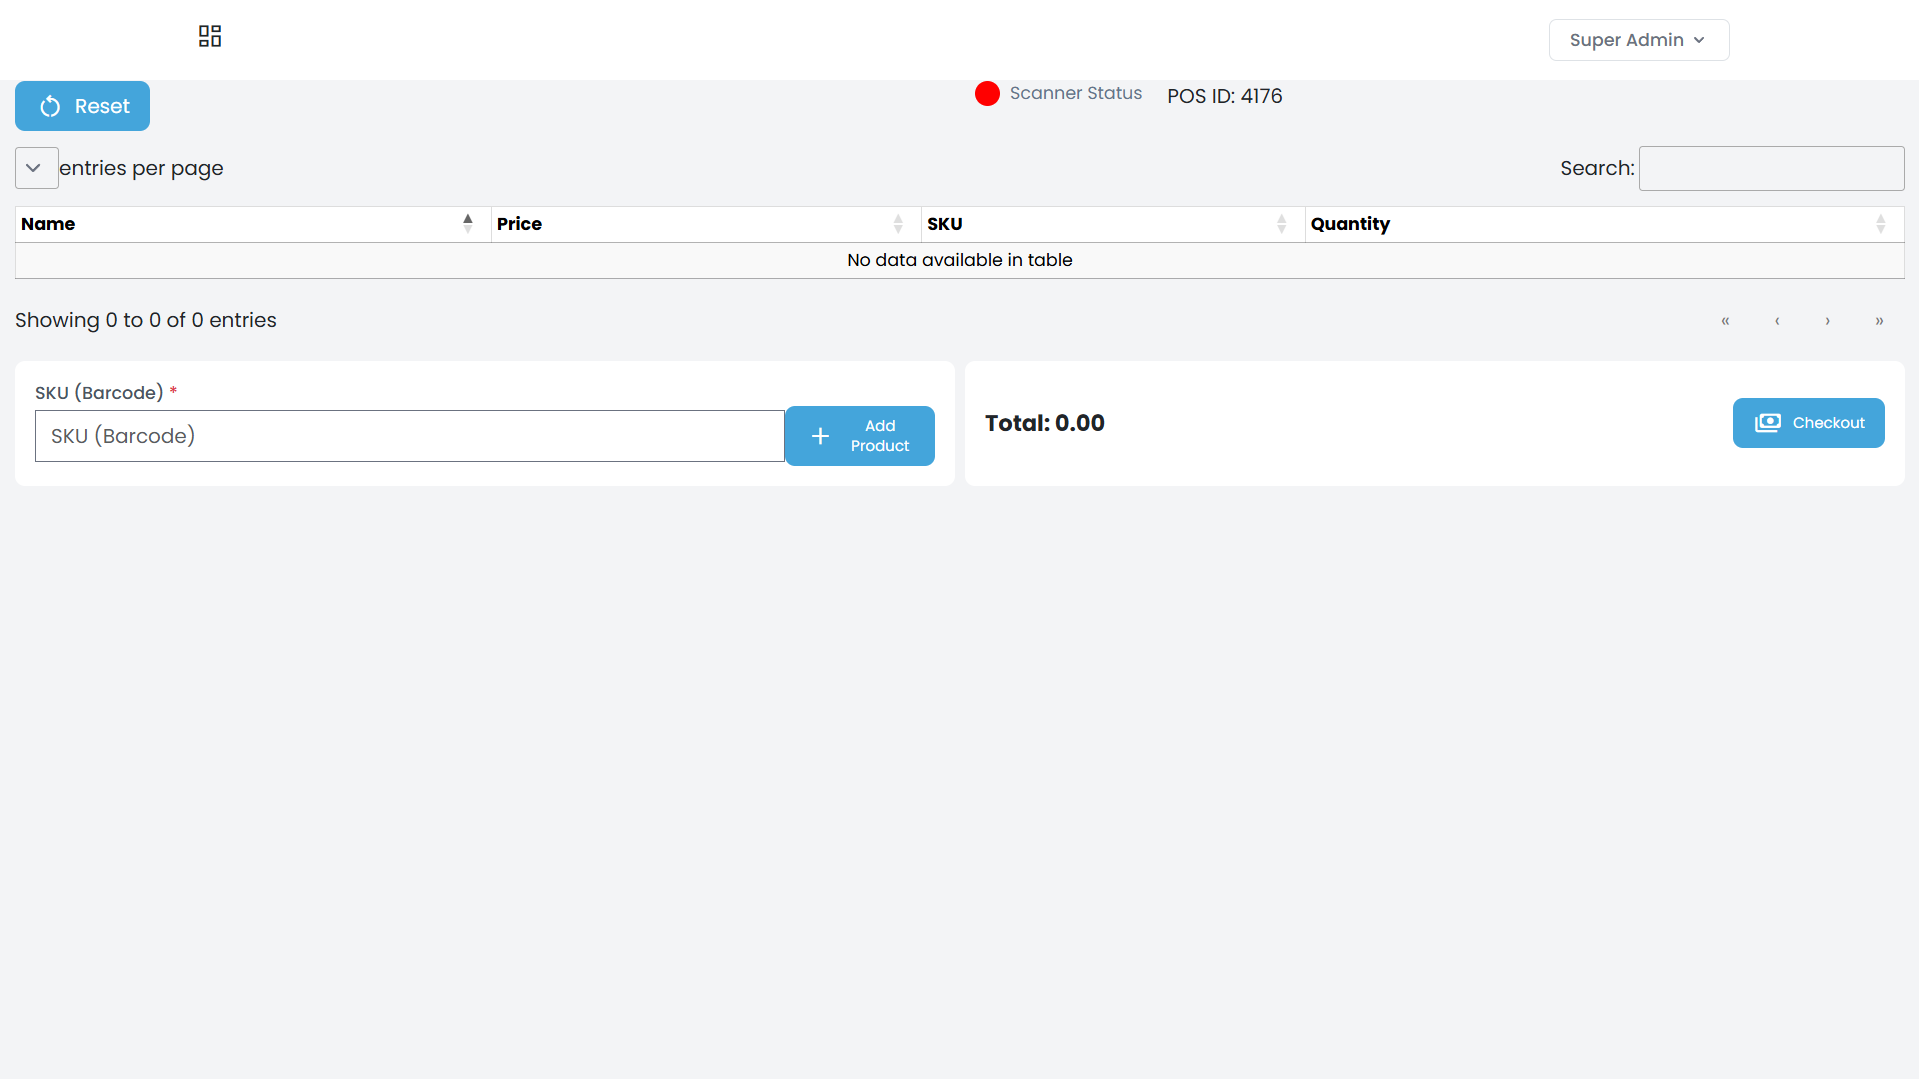Open the grid menu icon in header
1919x1079 pixels.
tap(210, 37)
